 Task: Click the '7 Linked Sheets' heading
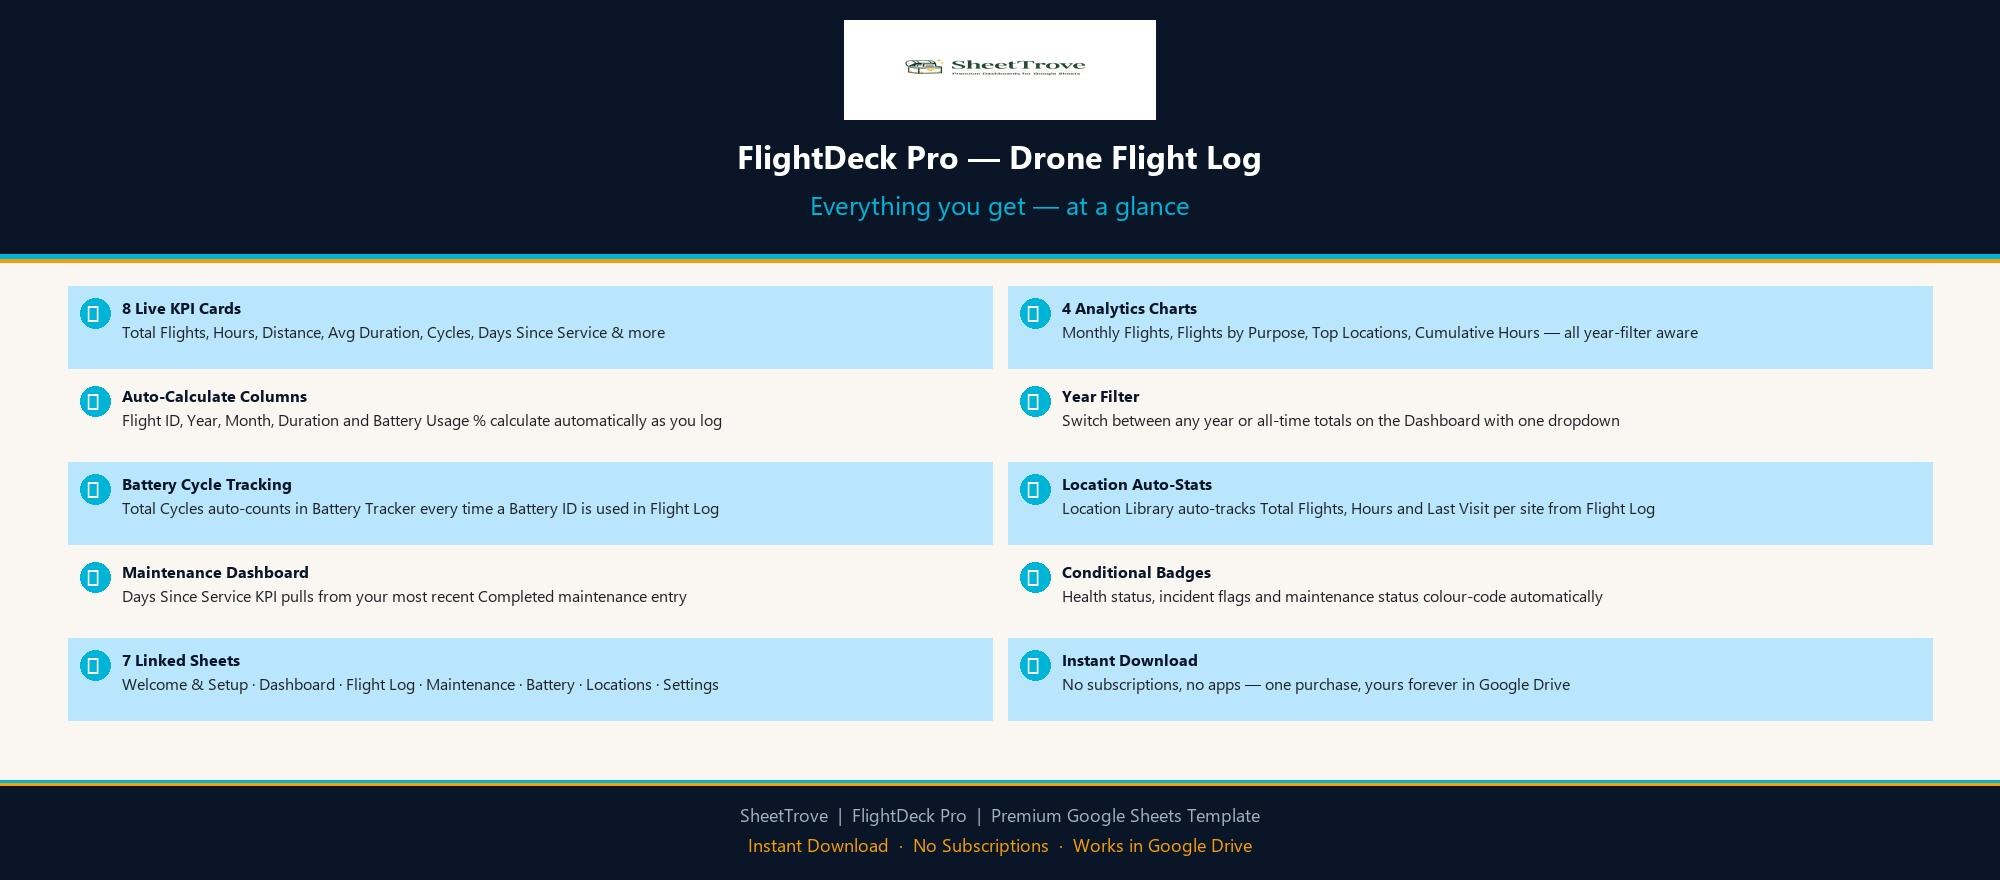181,660
